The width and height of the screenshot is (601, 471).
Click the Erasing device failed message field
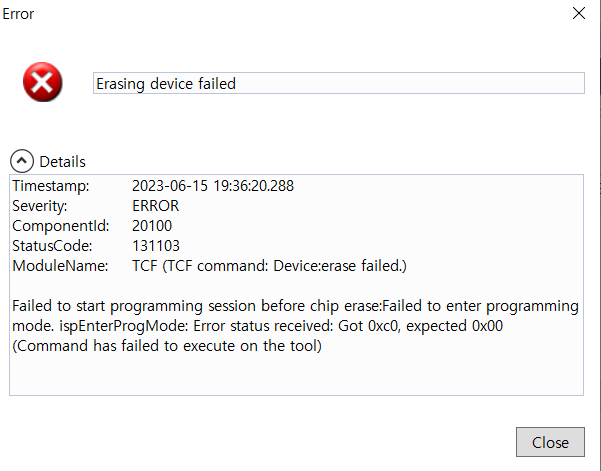[x=337, y=84]
